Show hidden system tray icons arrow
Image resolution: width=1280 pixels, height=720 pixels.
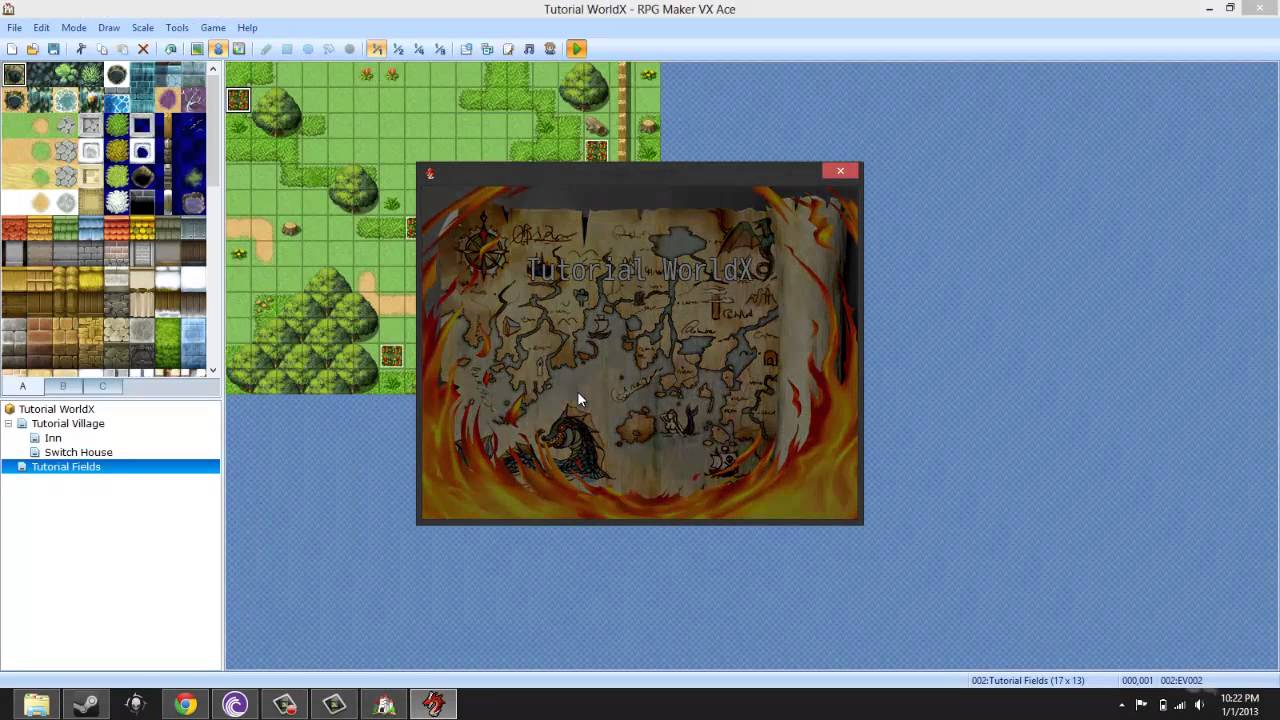tap(1122, 705)
